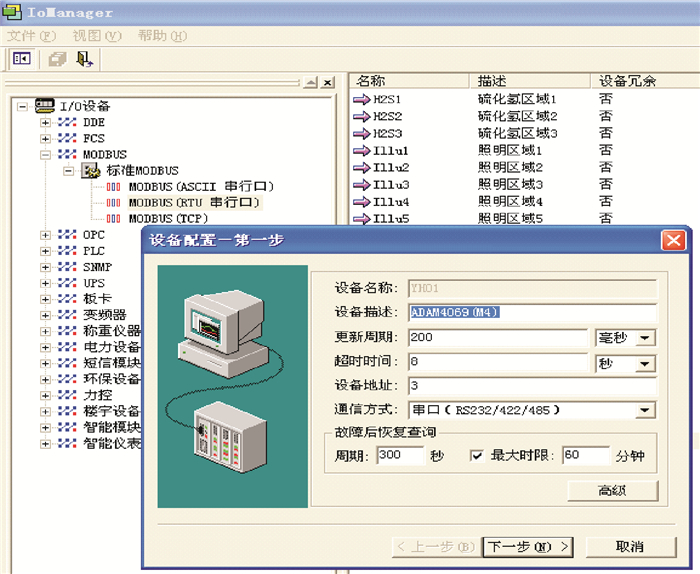This screenshot has height=574, width=700.
Task: Click the panel layout toolbar icon
Action: (x=21, y=59)
